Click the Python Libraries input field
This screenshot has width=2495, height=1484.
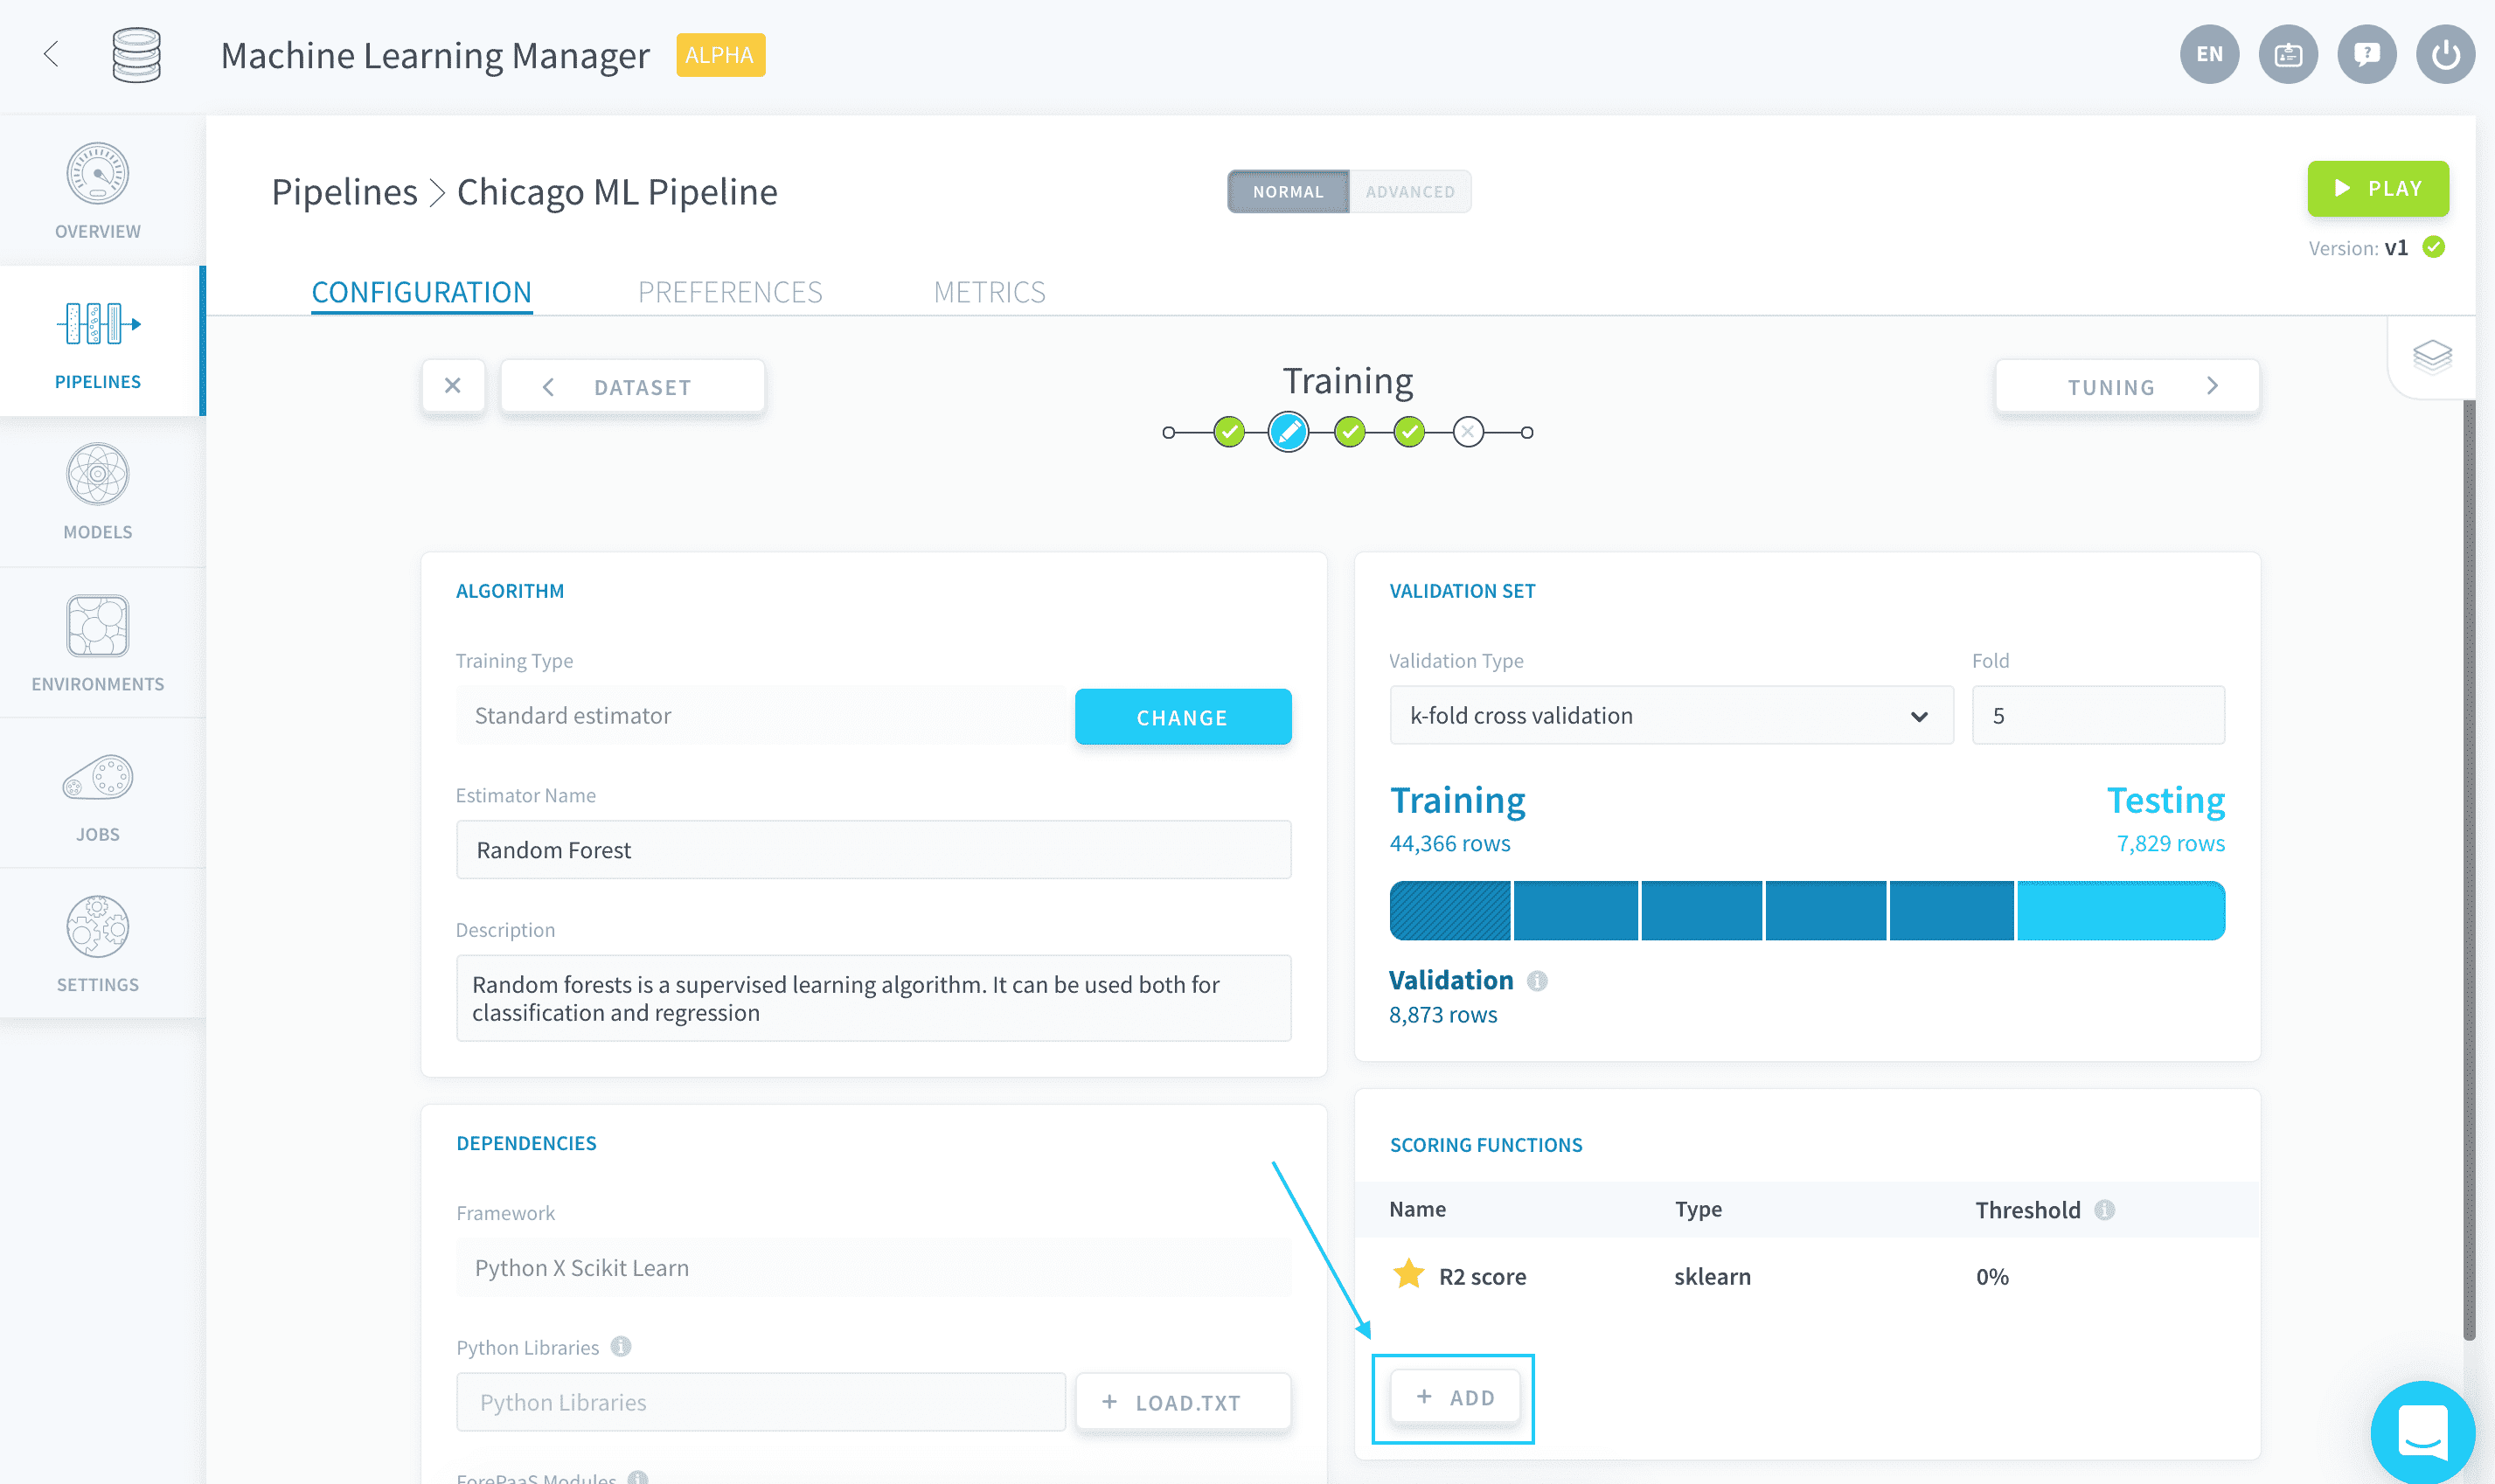coord(761,1402)
